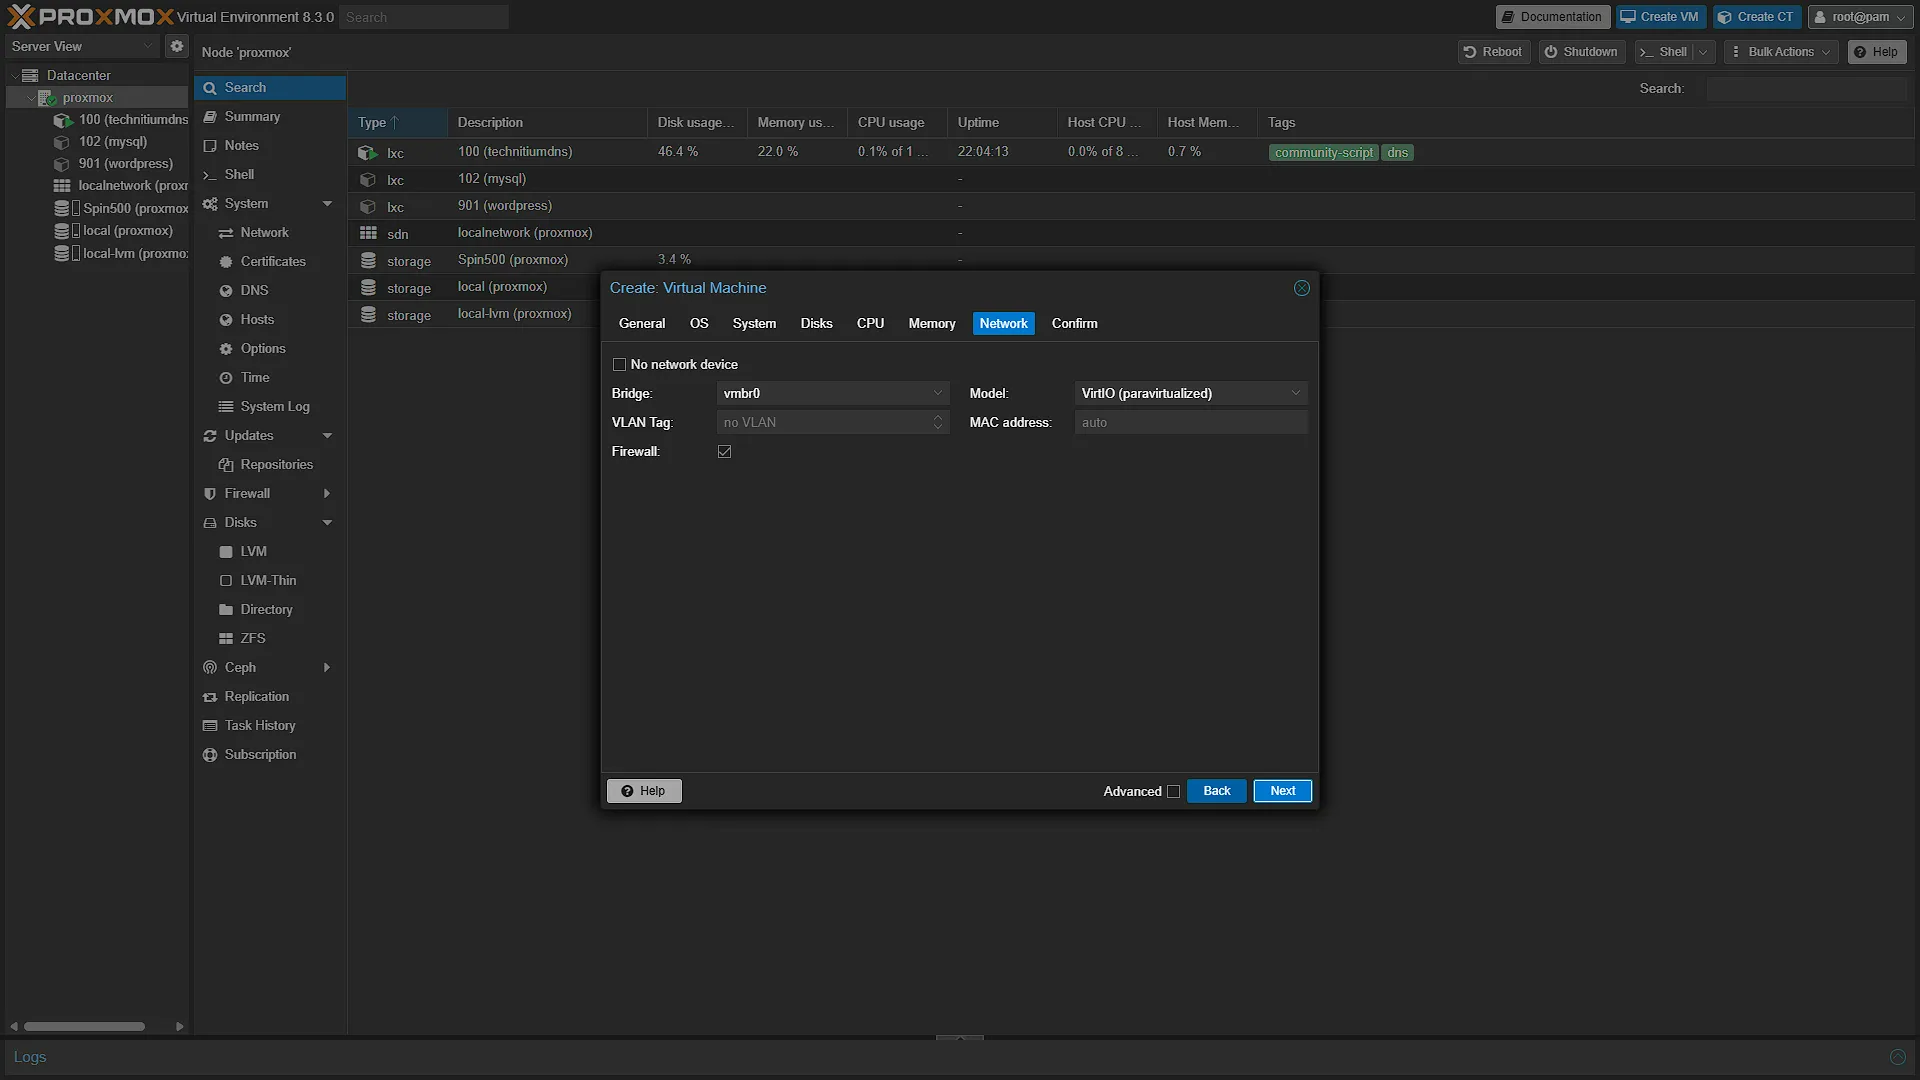Check the No network device checkbox
The height and width of the screenshot is (1080, 1920).
[619, 365]
